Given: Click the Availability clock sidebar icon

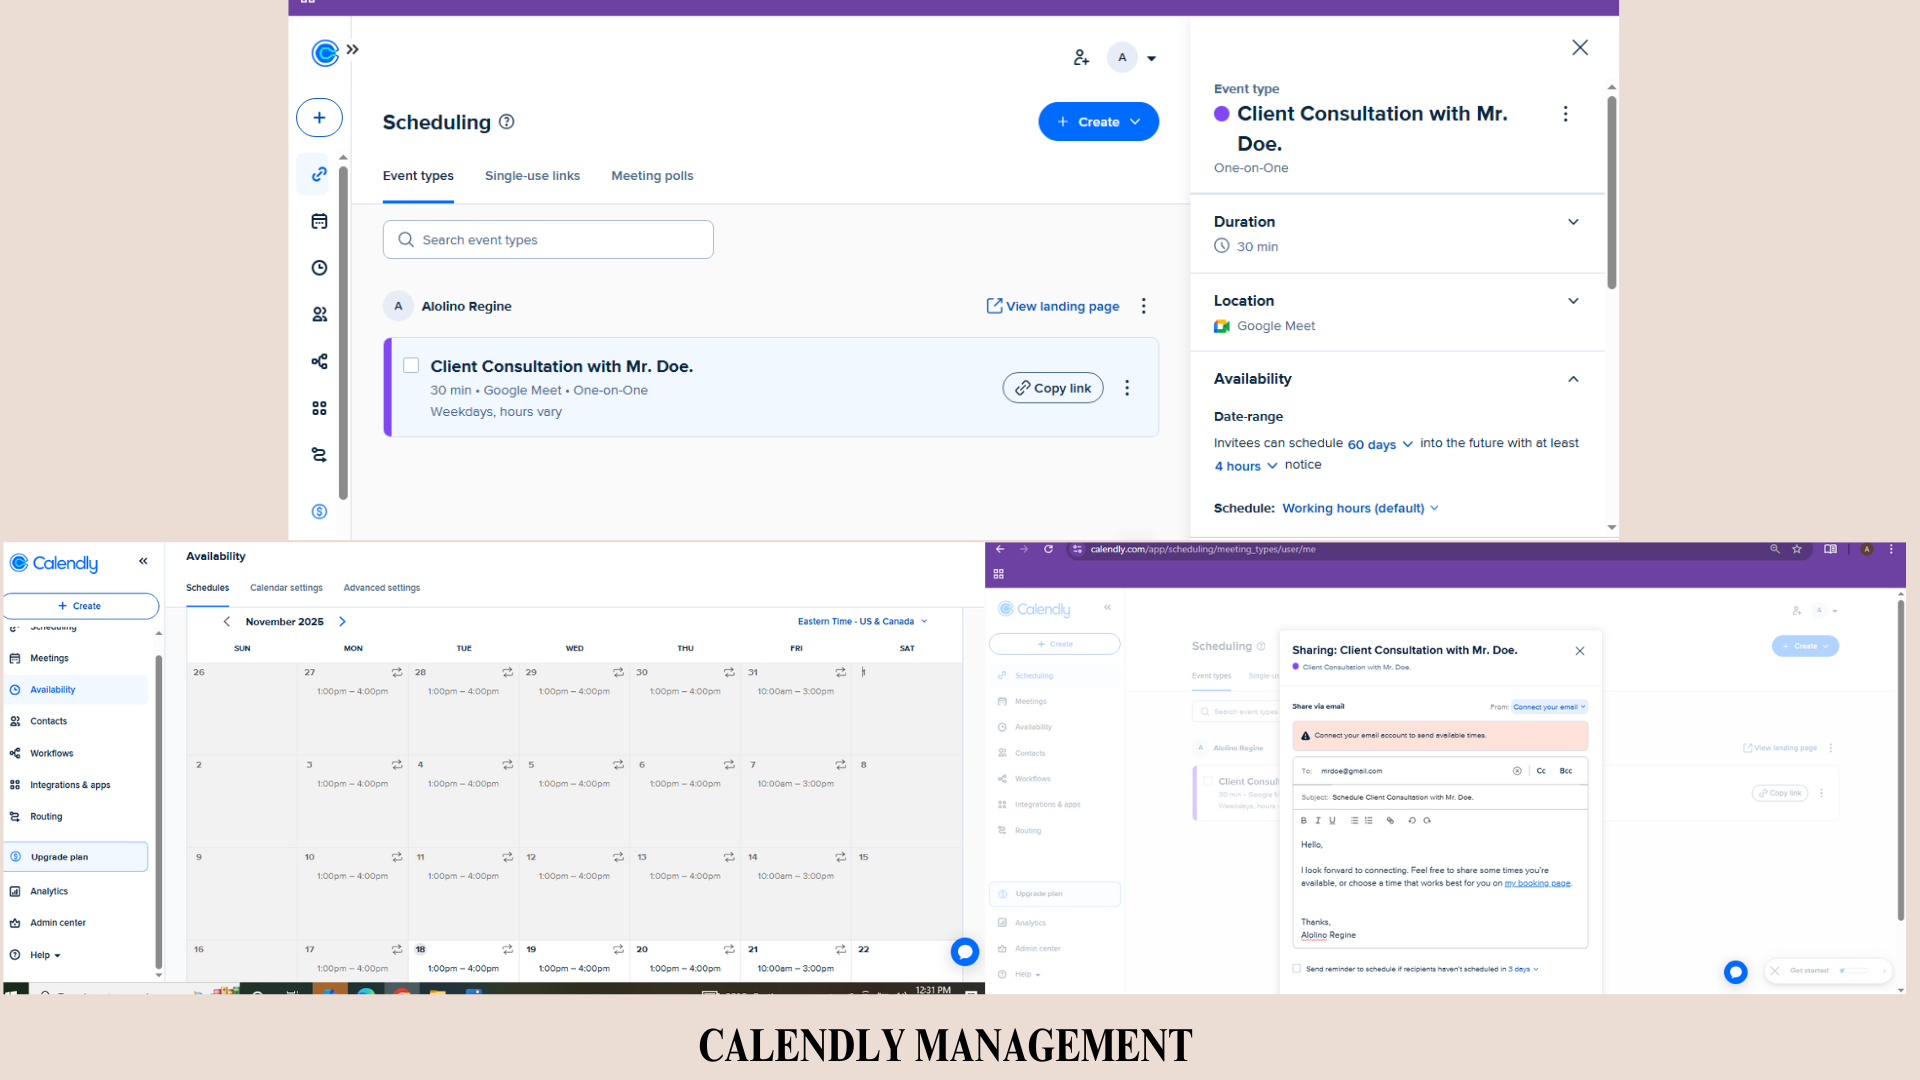Looking at the screenshot, I should point(319,268).
